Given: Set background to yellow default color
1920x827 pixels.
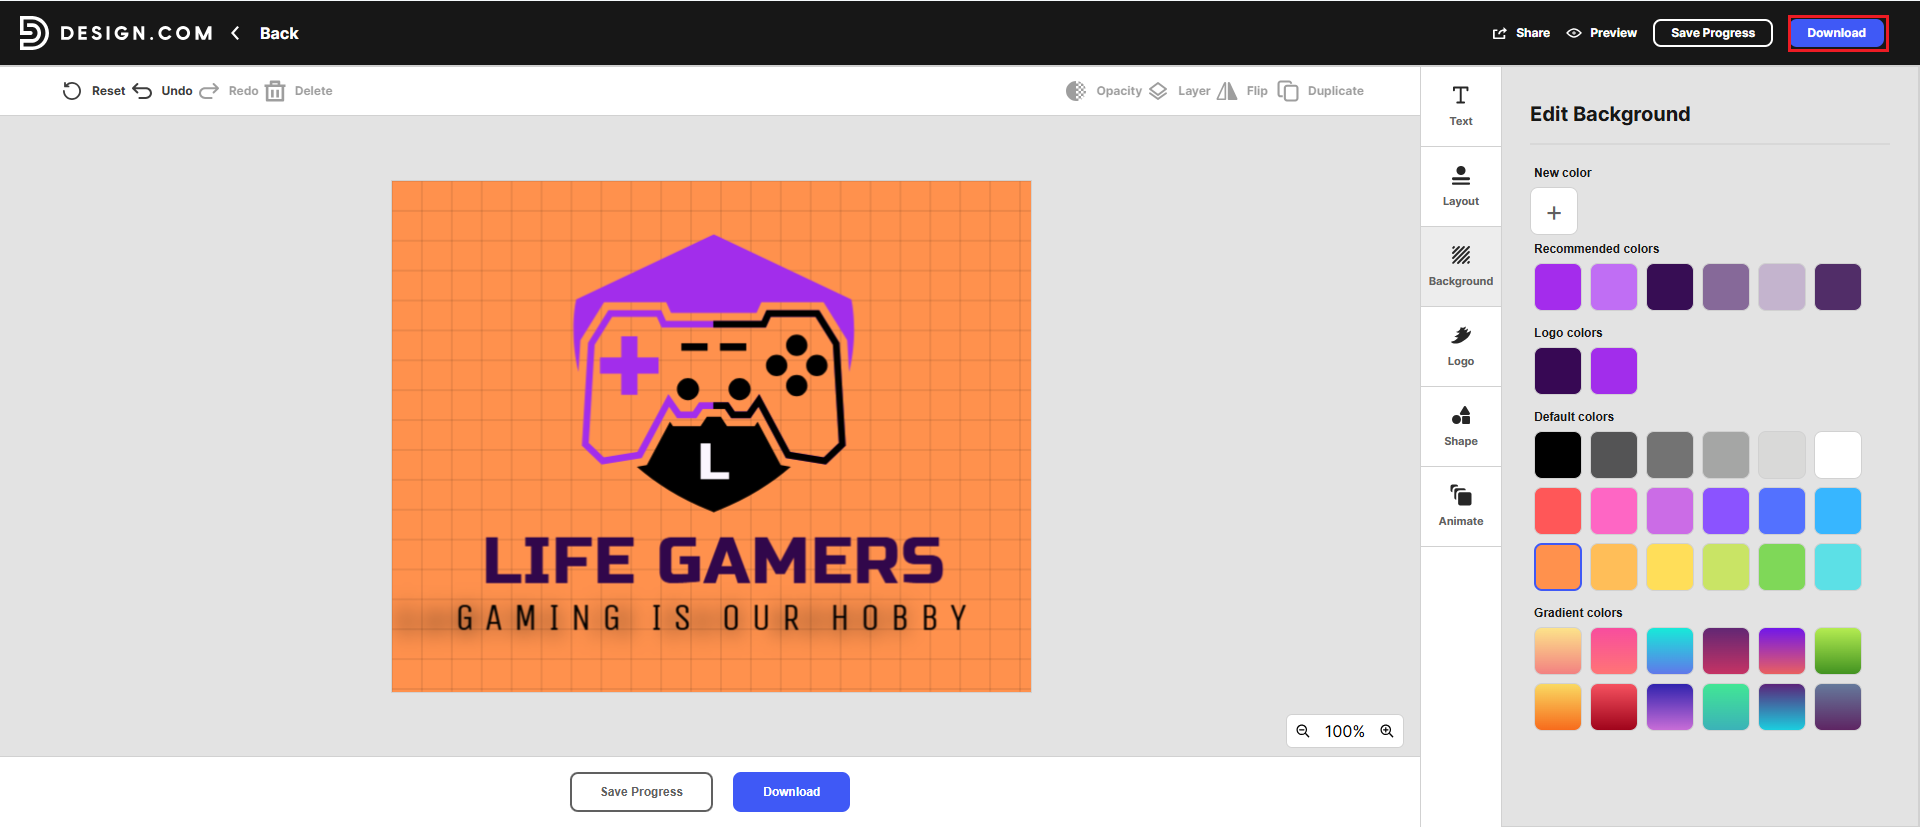Looking at the screenshot, I should coord(1670,567).
